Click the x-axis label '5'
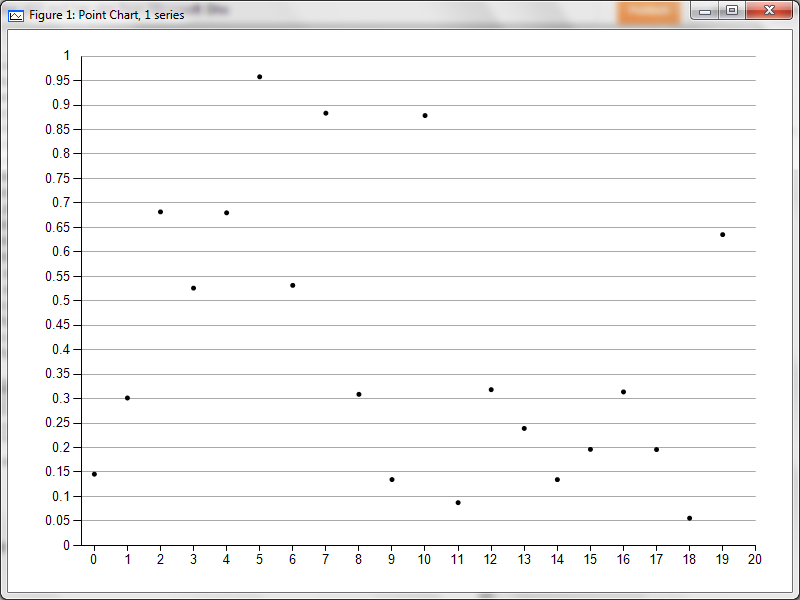Image resolution: width=800 pixels, height=600 pixels. click(x=259, y=559)
